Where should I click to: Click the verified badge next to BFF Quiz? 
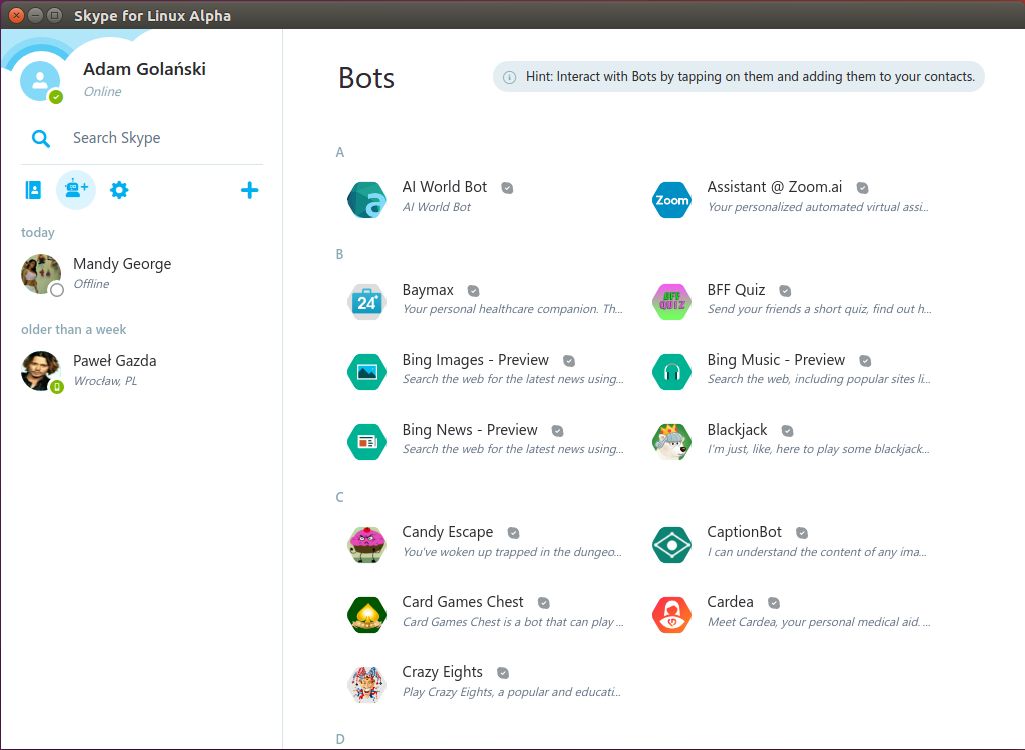pyautogui.click(x=786, y=291)
